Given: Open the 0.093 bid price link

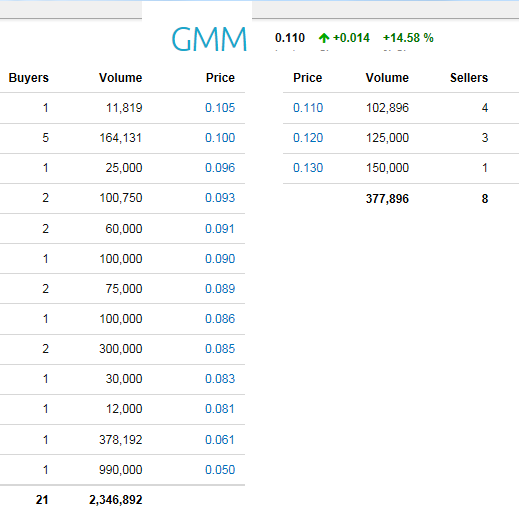Looking at the screenshot, I should (x=220, y=198).
